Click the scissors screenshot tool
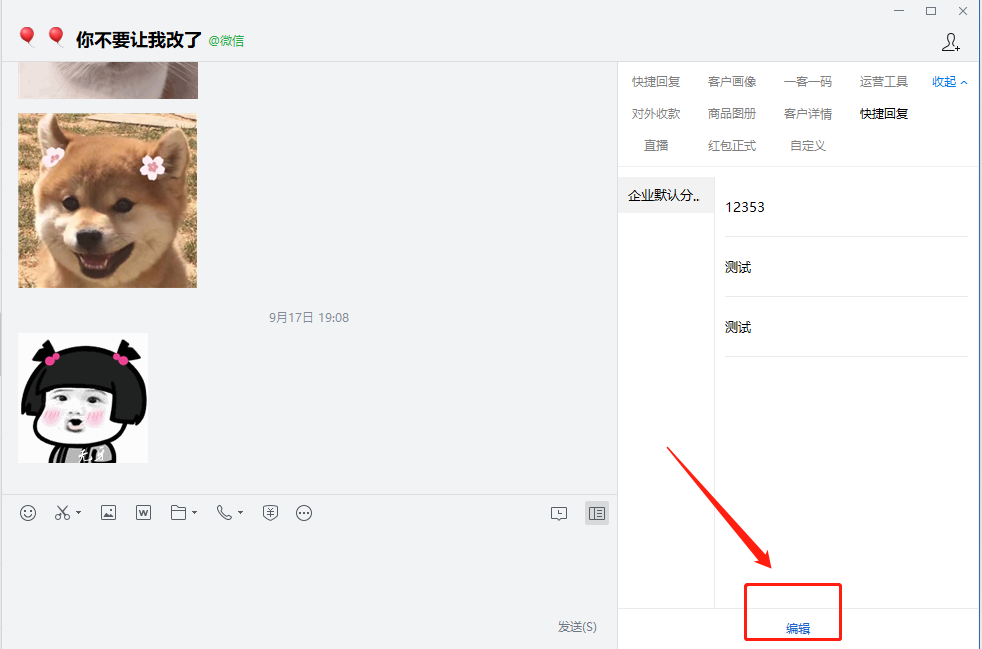Viewport: 982px width, 649px height. coord(62,513)
